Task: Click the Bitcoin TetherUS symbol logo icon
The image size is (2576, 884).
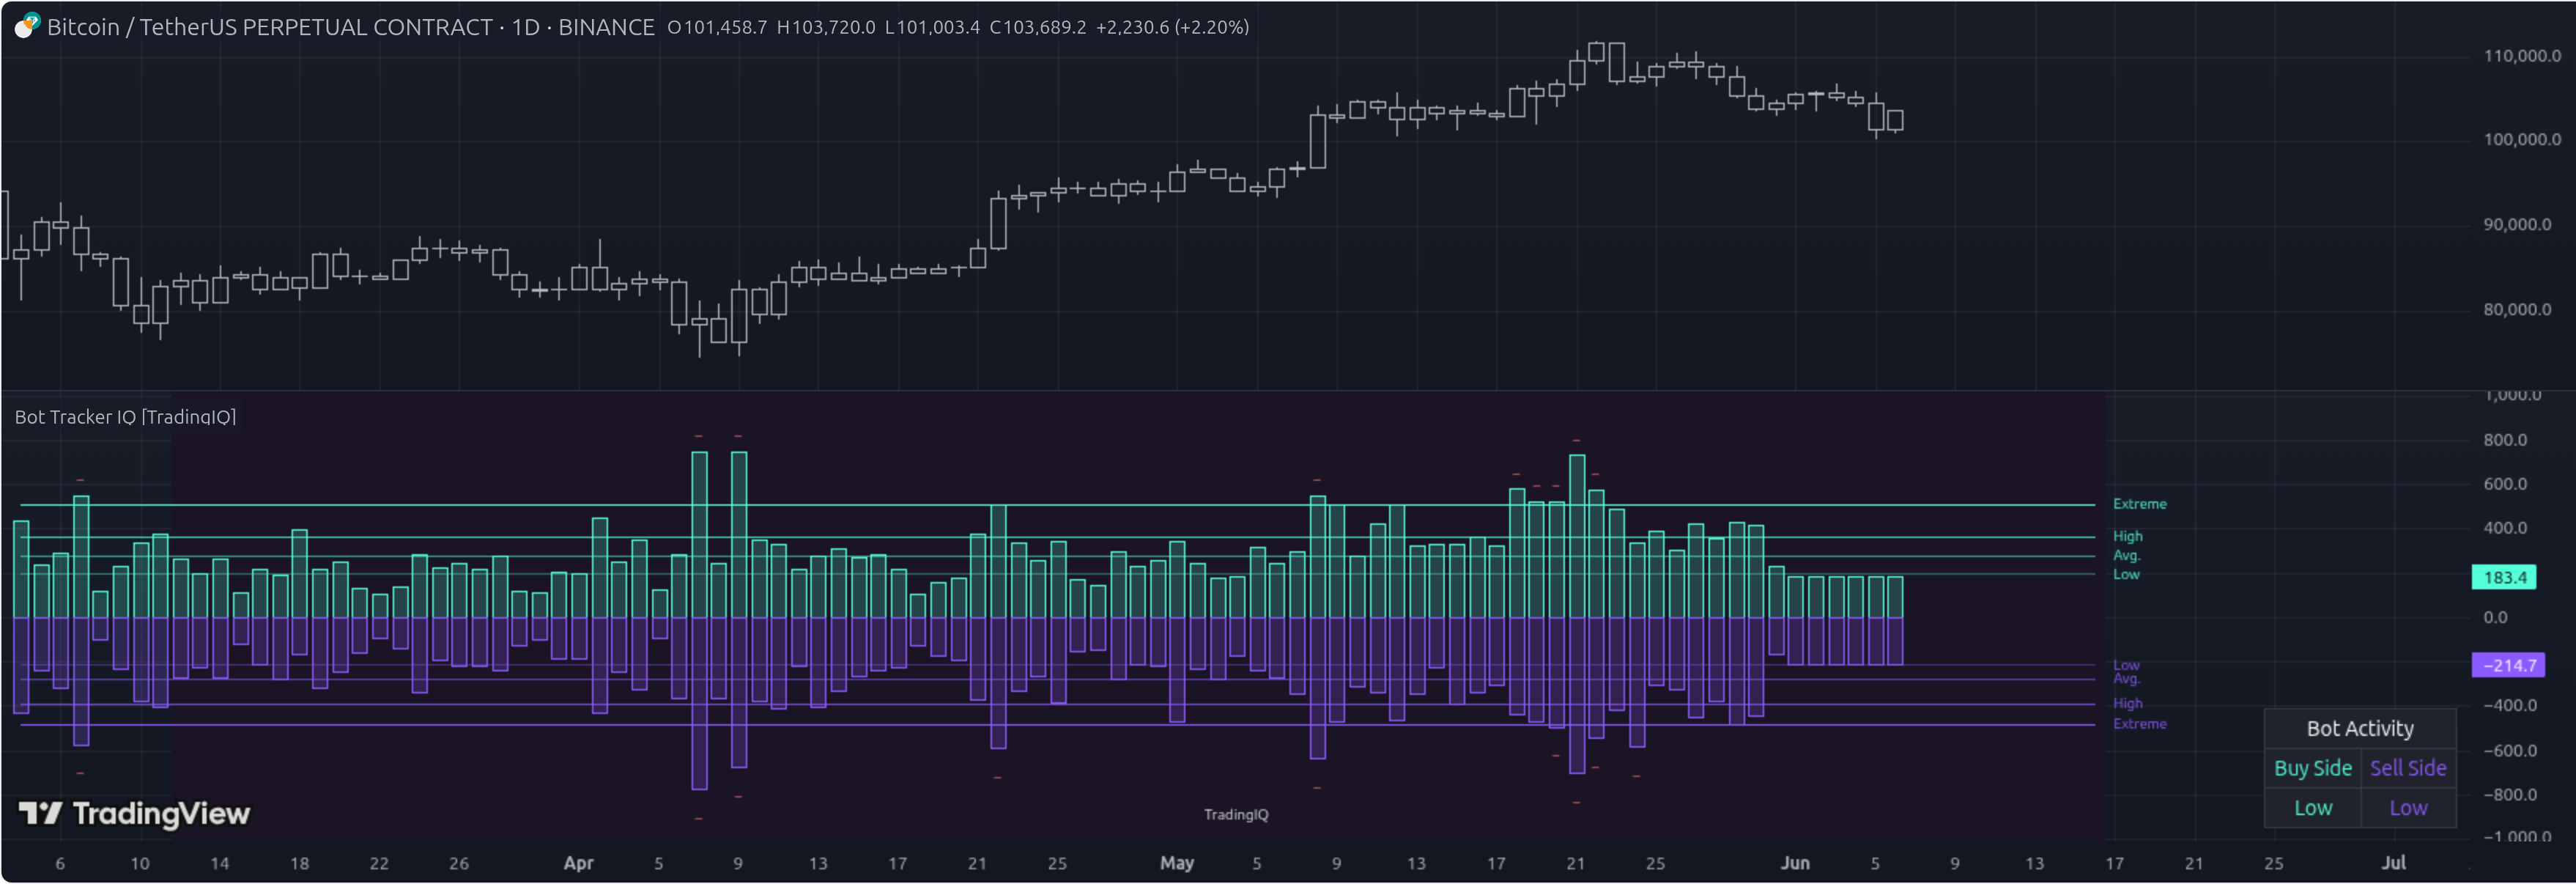Action: tap(27, 26)
